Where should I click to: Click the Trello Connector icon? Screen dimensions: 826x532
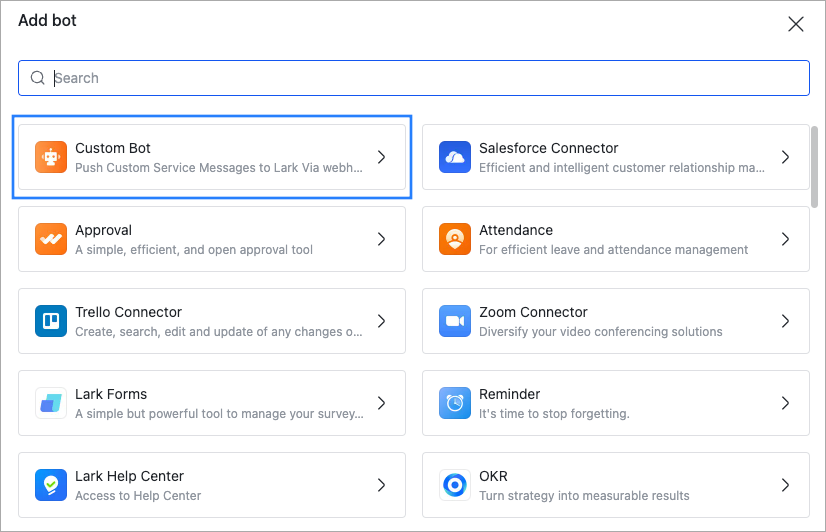51,321
